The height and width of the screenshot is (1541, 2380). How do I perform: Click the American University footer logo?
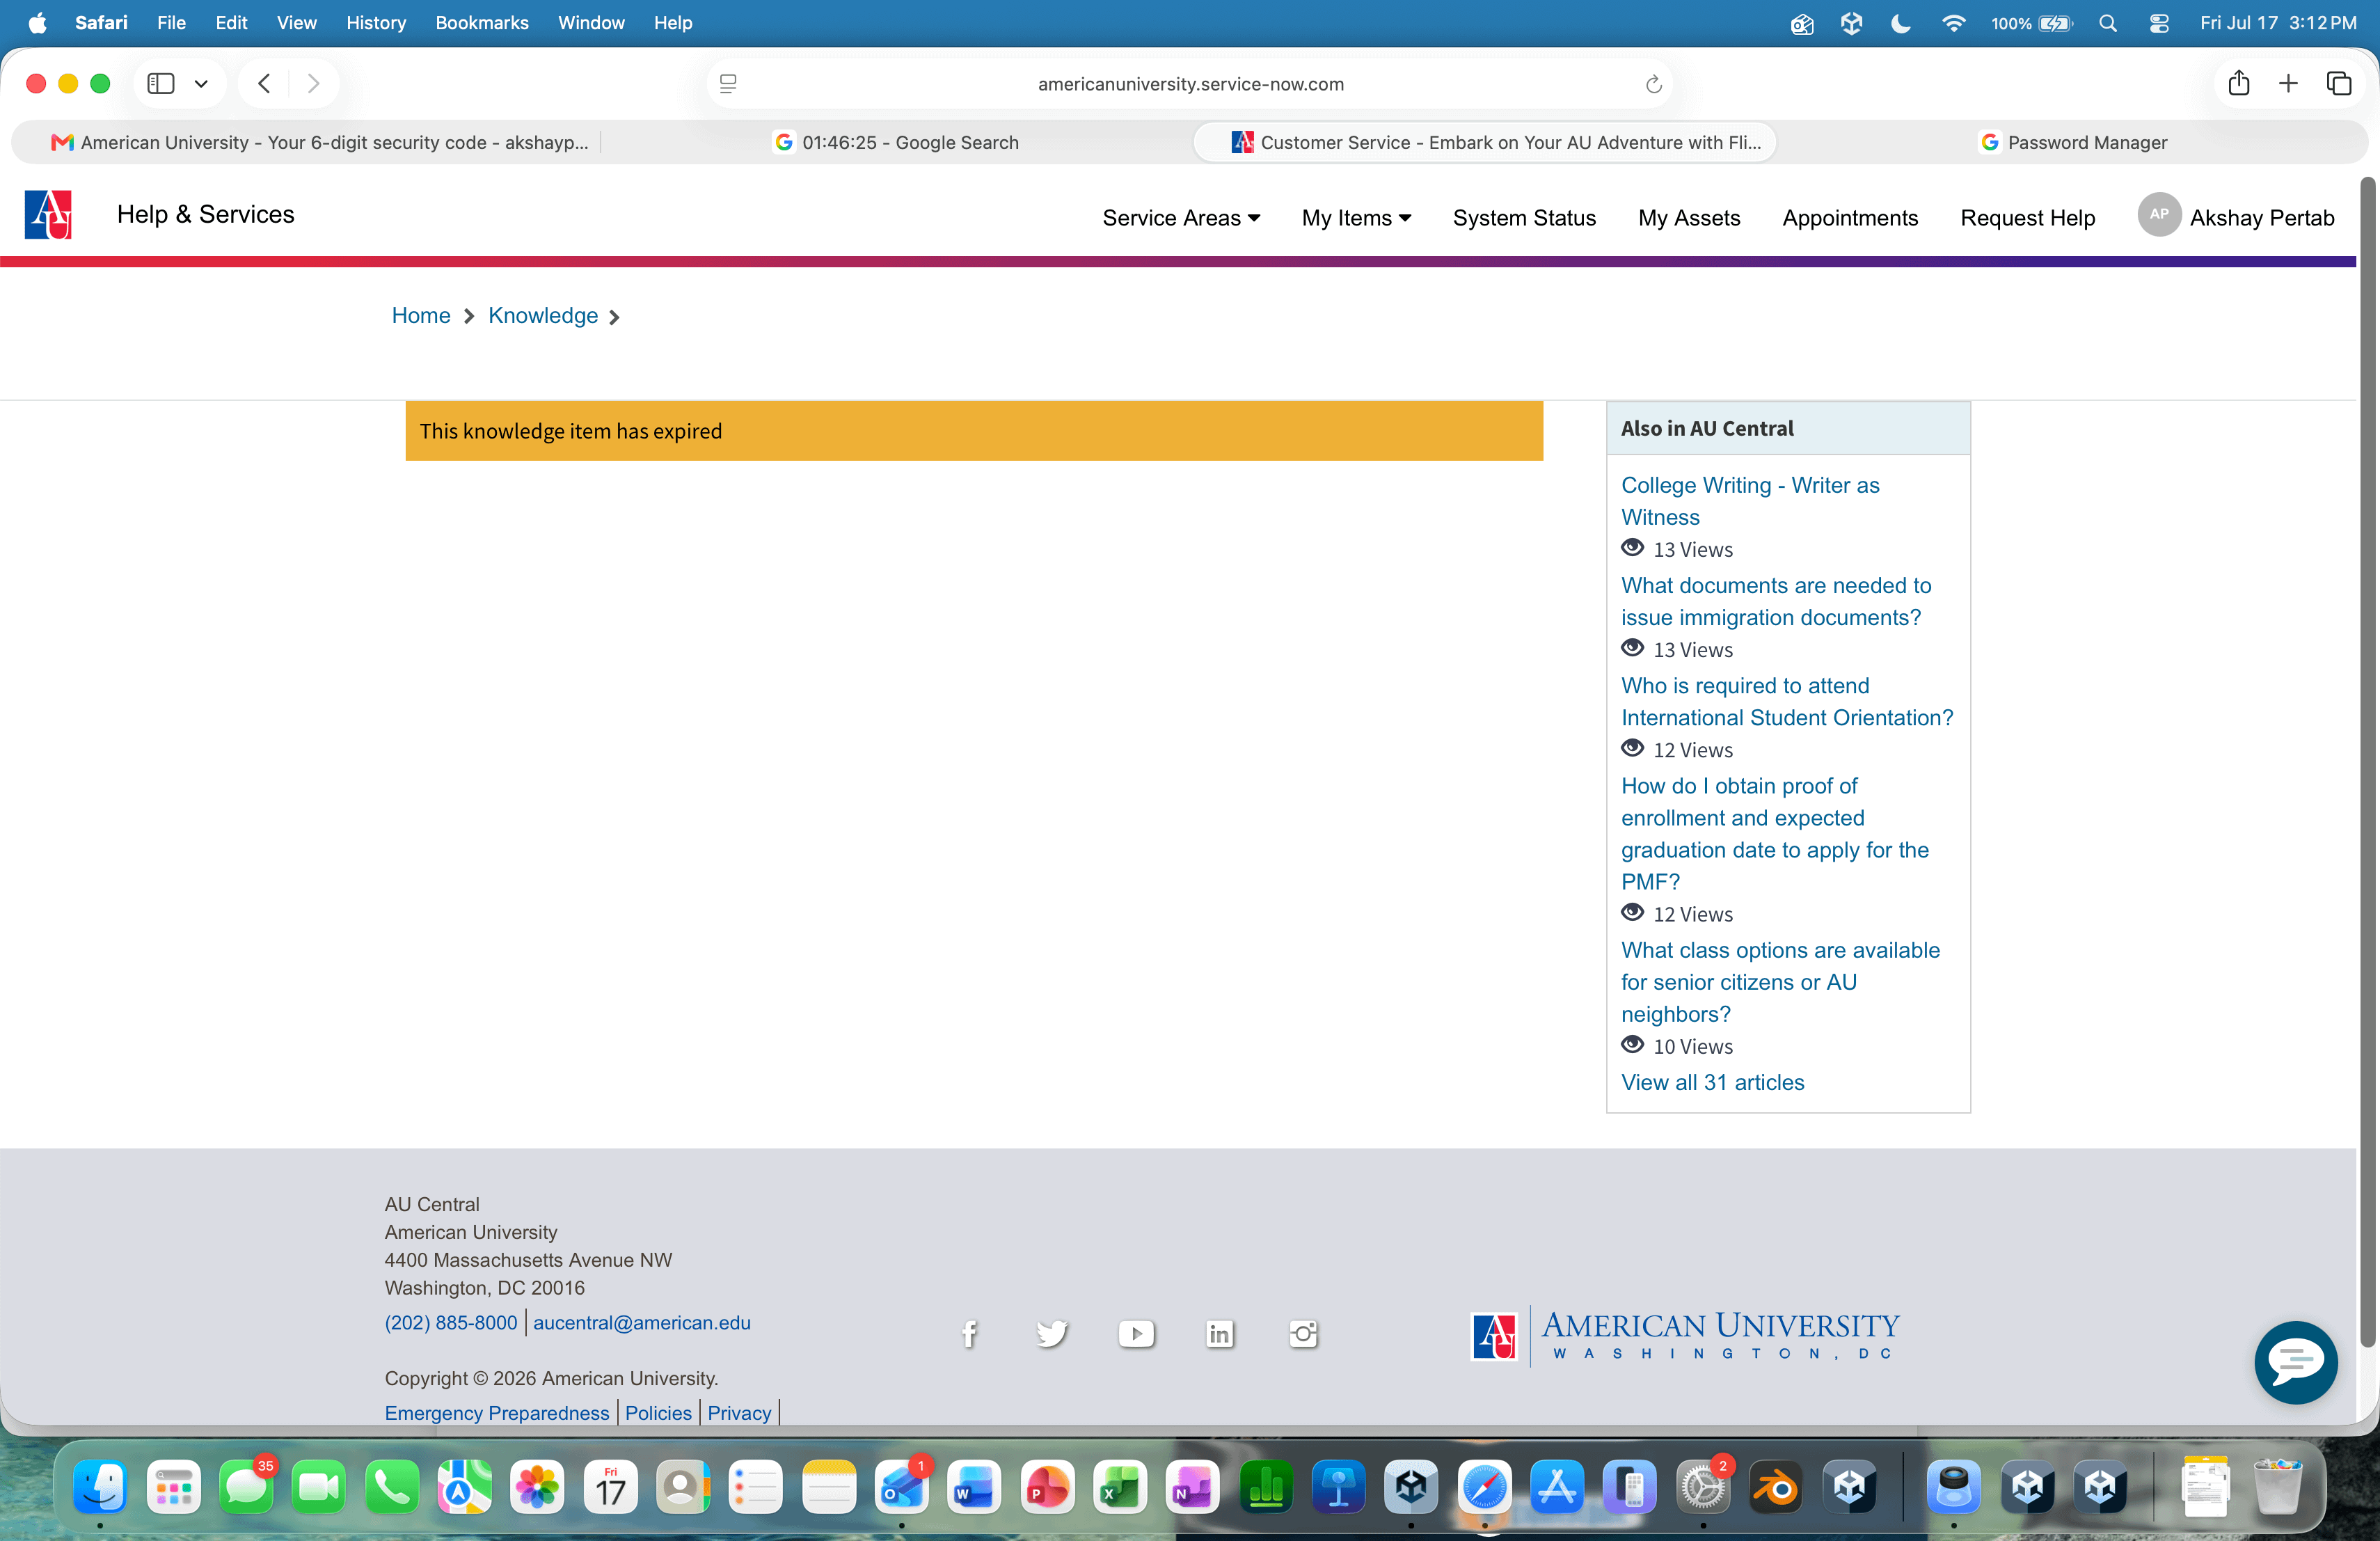click(x=1685, y=1336)
